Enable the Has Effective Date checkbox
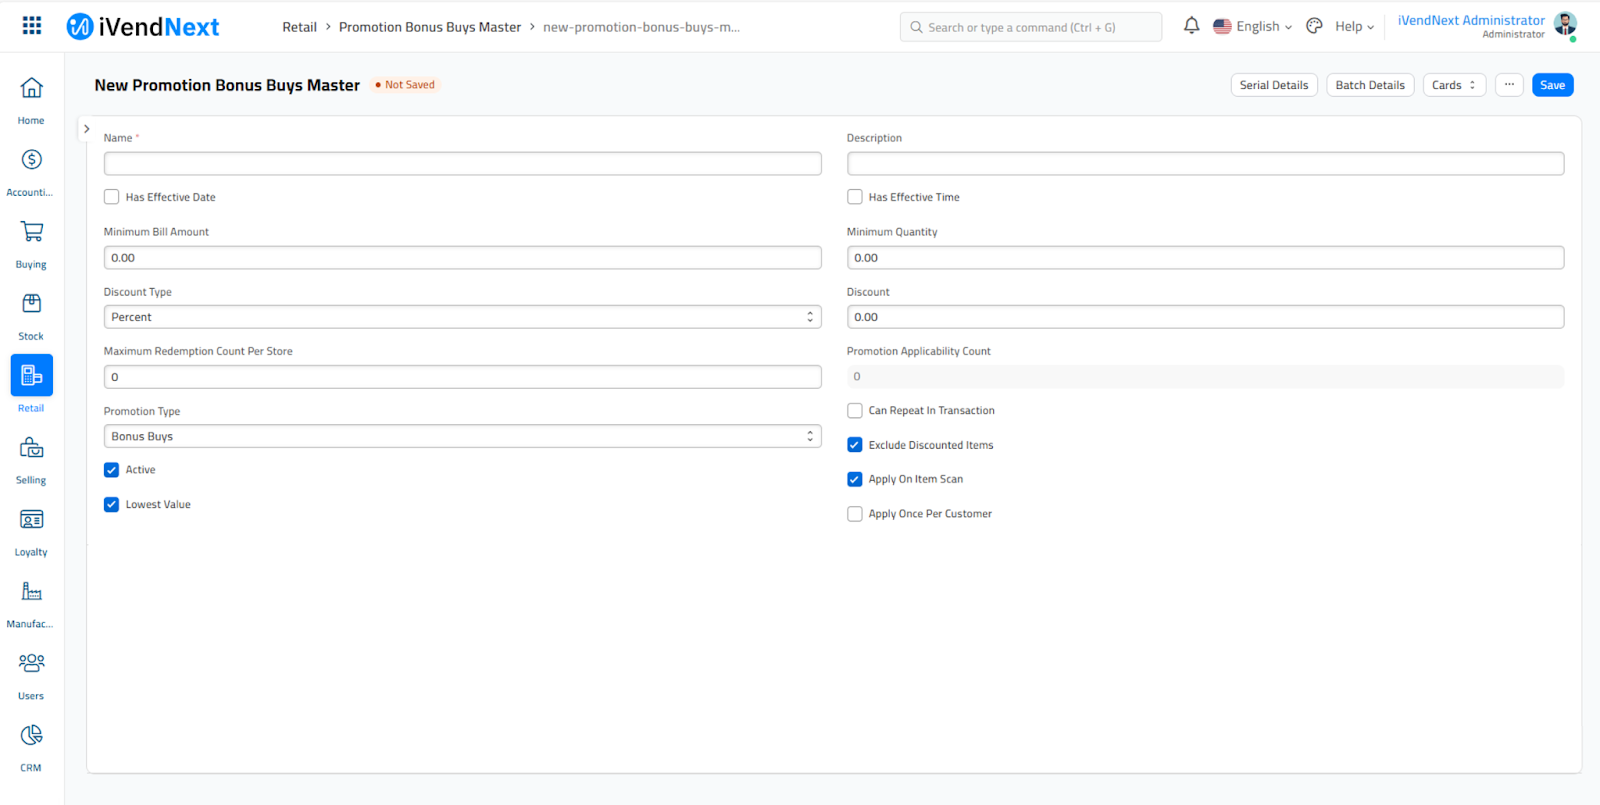Viewport: 1600px width, 805px height. 112,197
